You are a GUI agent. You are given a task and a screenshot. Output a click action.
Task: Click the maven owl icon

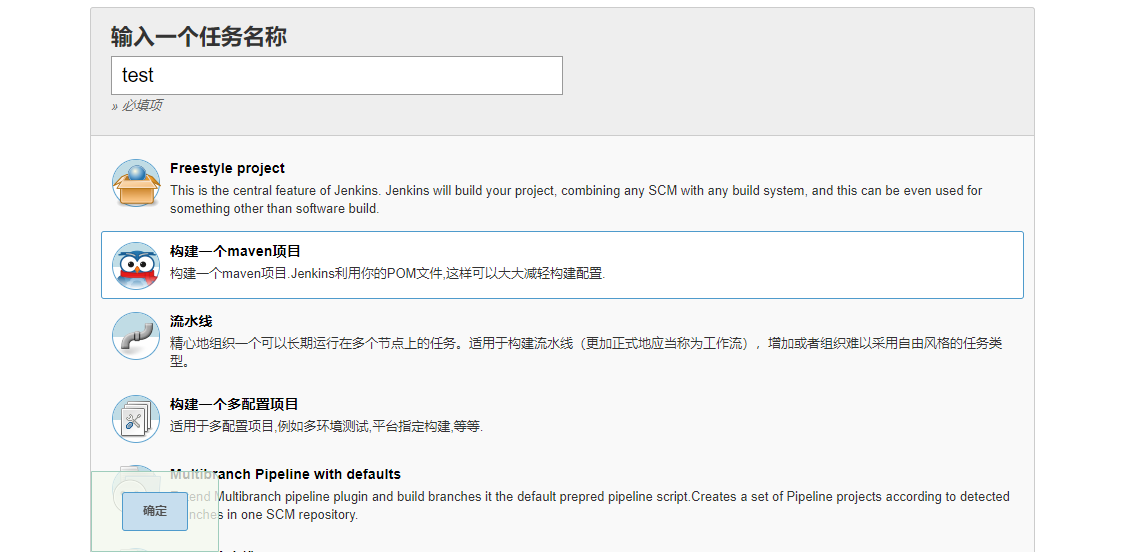(x=135, y=266)
